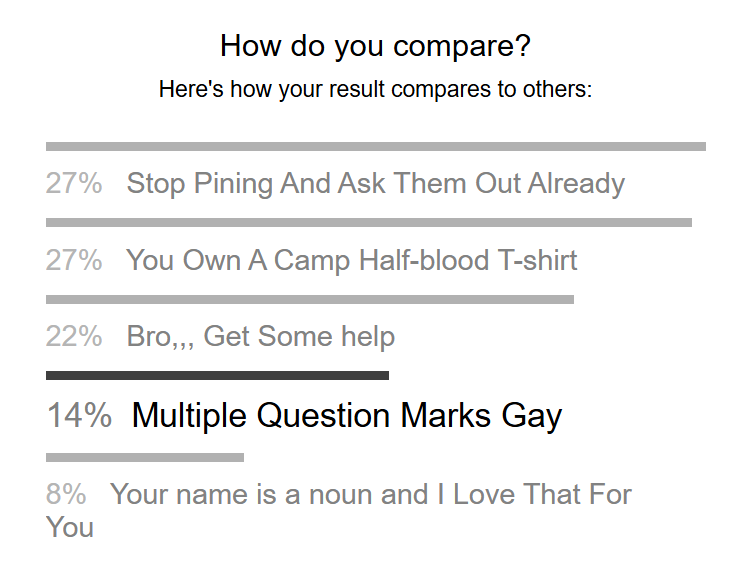747x585 pixels.
Task: Select the "Bro,,, Get Some help" result
Action: pos(260,337)
